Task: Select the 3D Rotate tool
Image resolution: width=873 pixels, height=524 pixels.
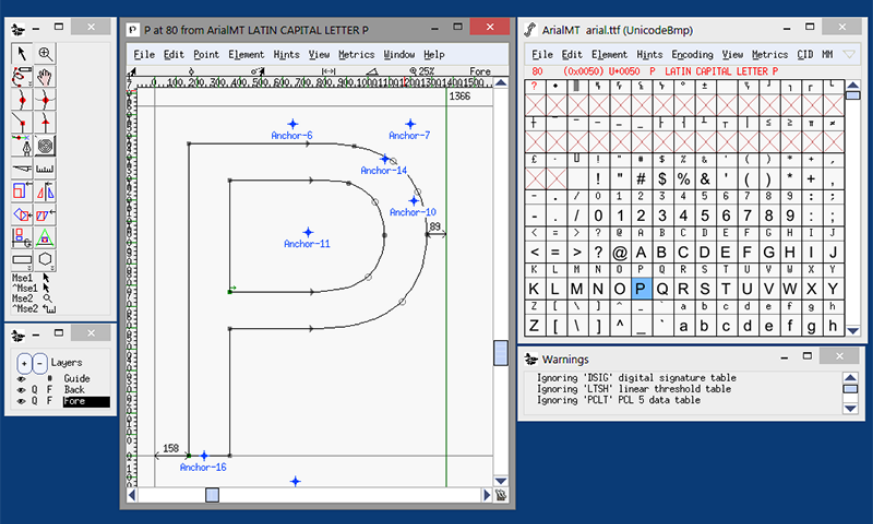Action: click(22, 237)
